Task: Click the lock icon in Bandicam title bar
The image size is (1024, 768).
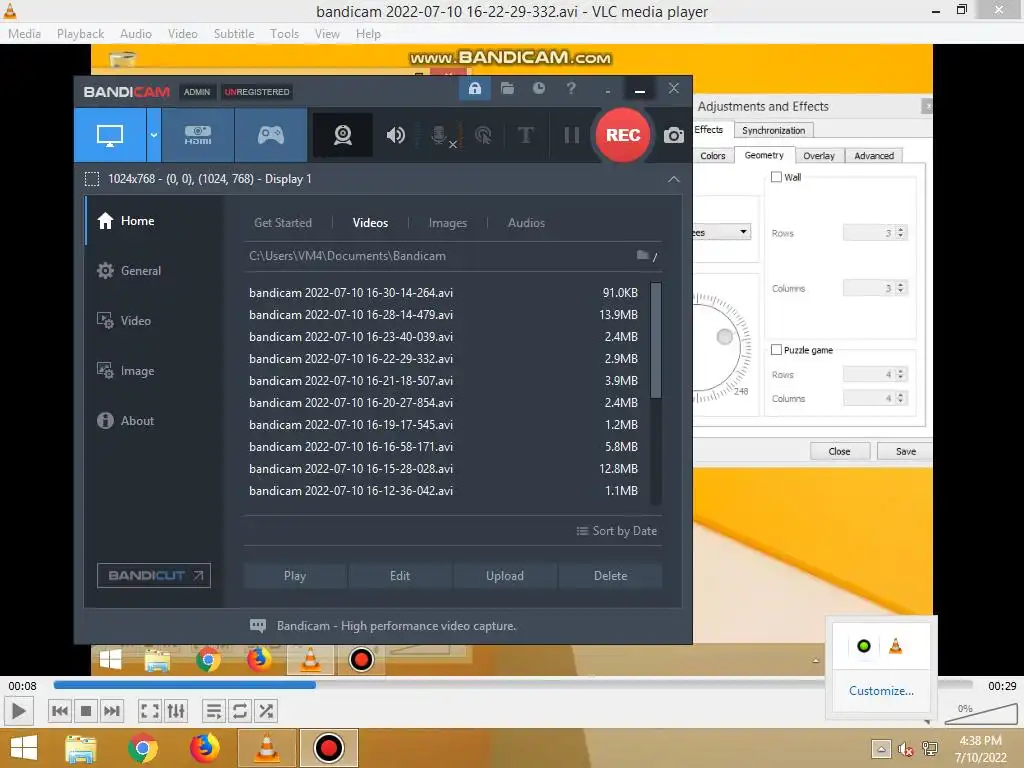Action: point(475,88)
